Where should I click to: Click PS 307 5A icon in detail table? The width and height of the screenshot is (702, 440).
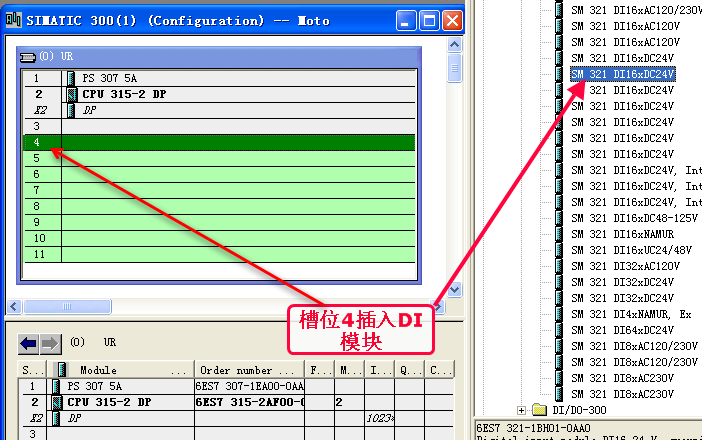(56, 386)
